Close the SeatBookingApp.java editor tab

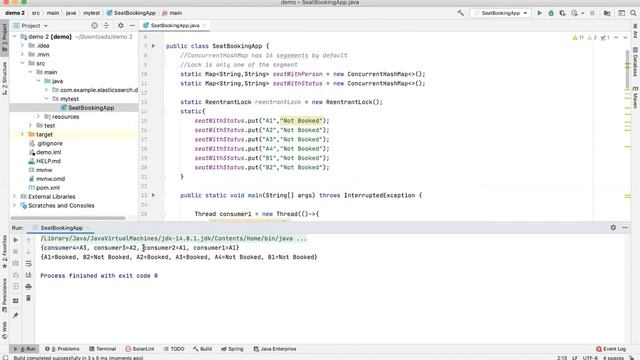204,25
